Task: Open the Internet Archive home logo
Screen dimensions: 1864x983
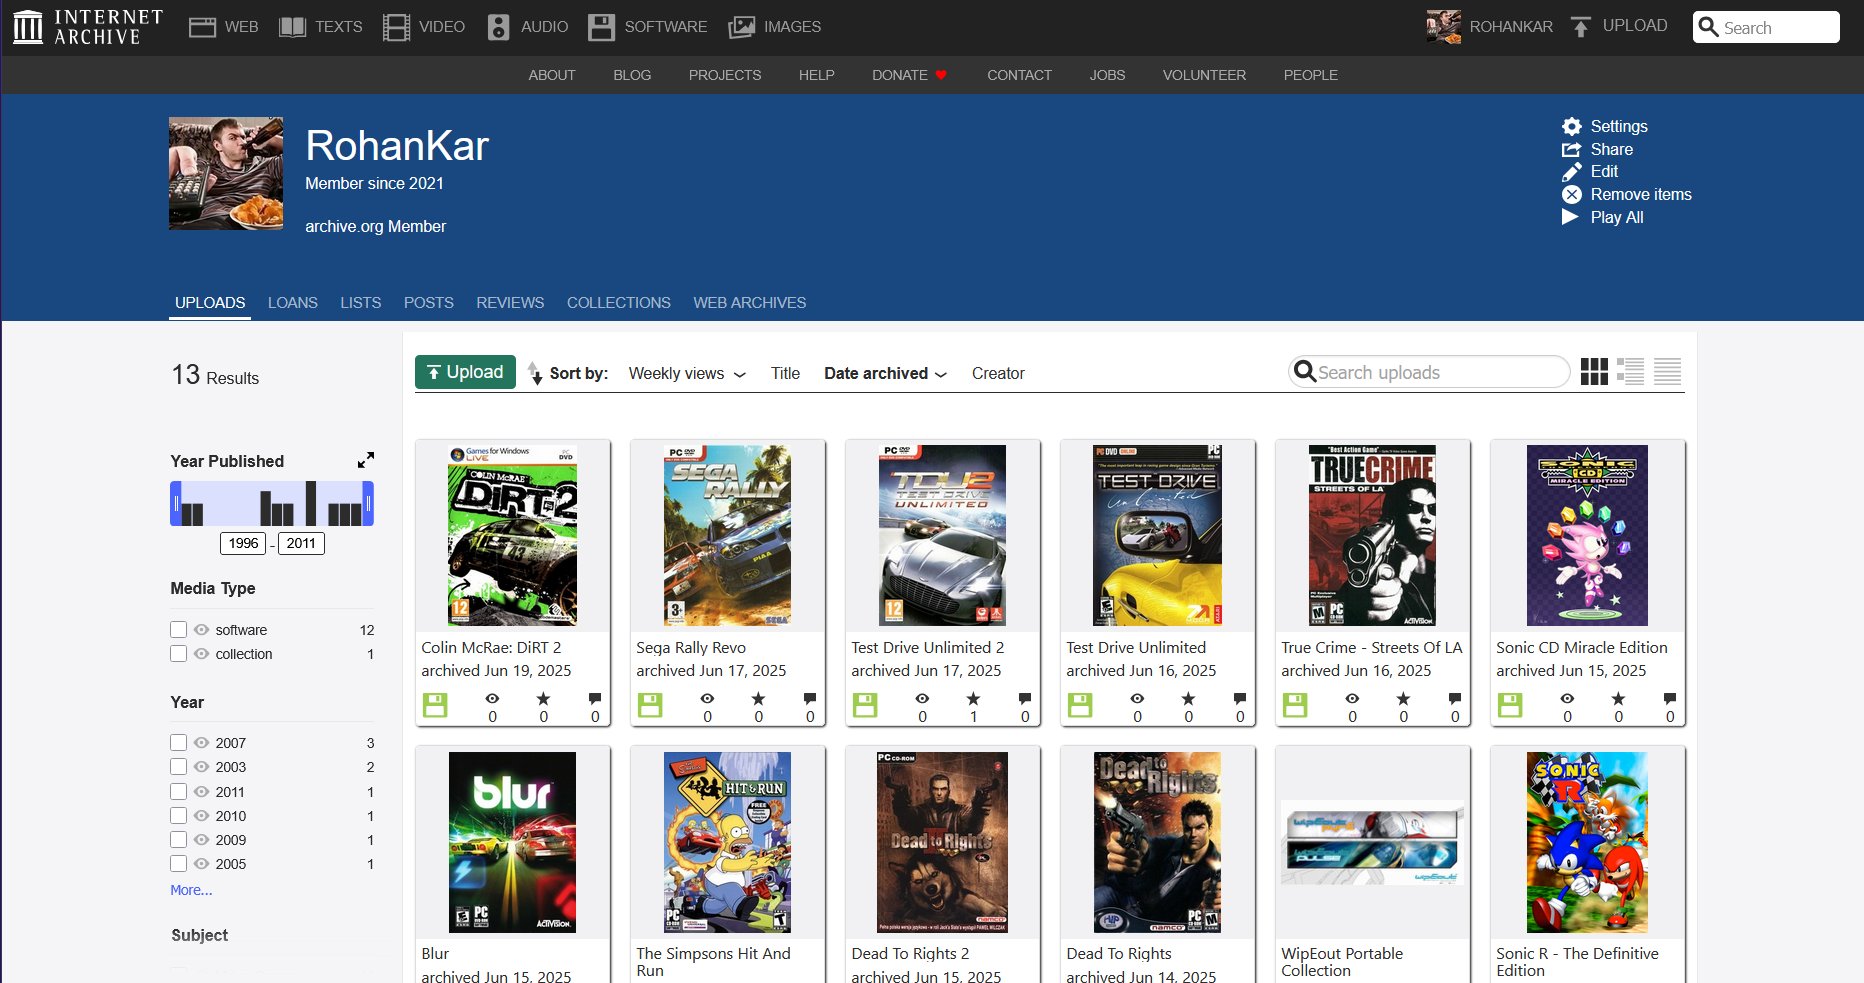Action: point(87,27)
